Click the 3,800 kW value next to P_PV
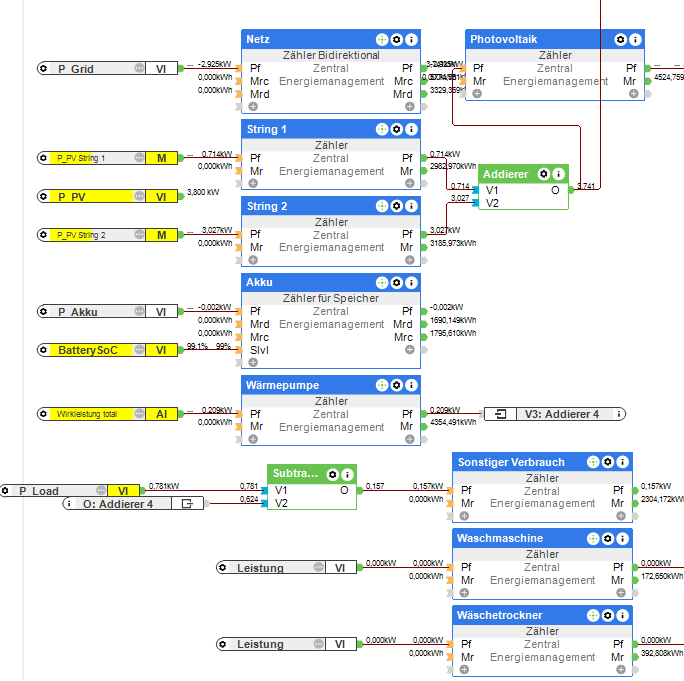 click(203, 192)
